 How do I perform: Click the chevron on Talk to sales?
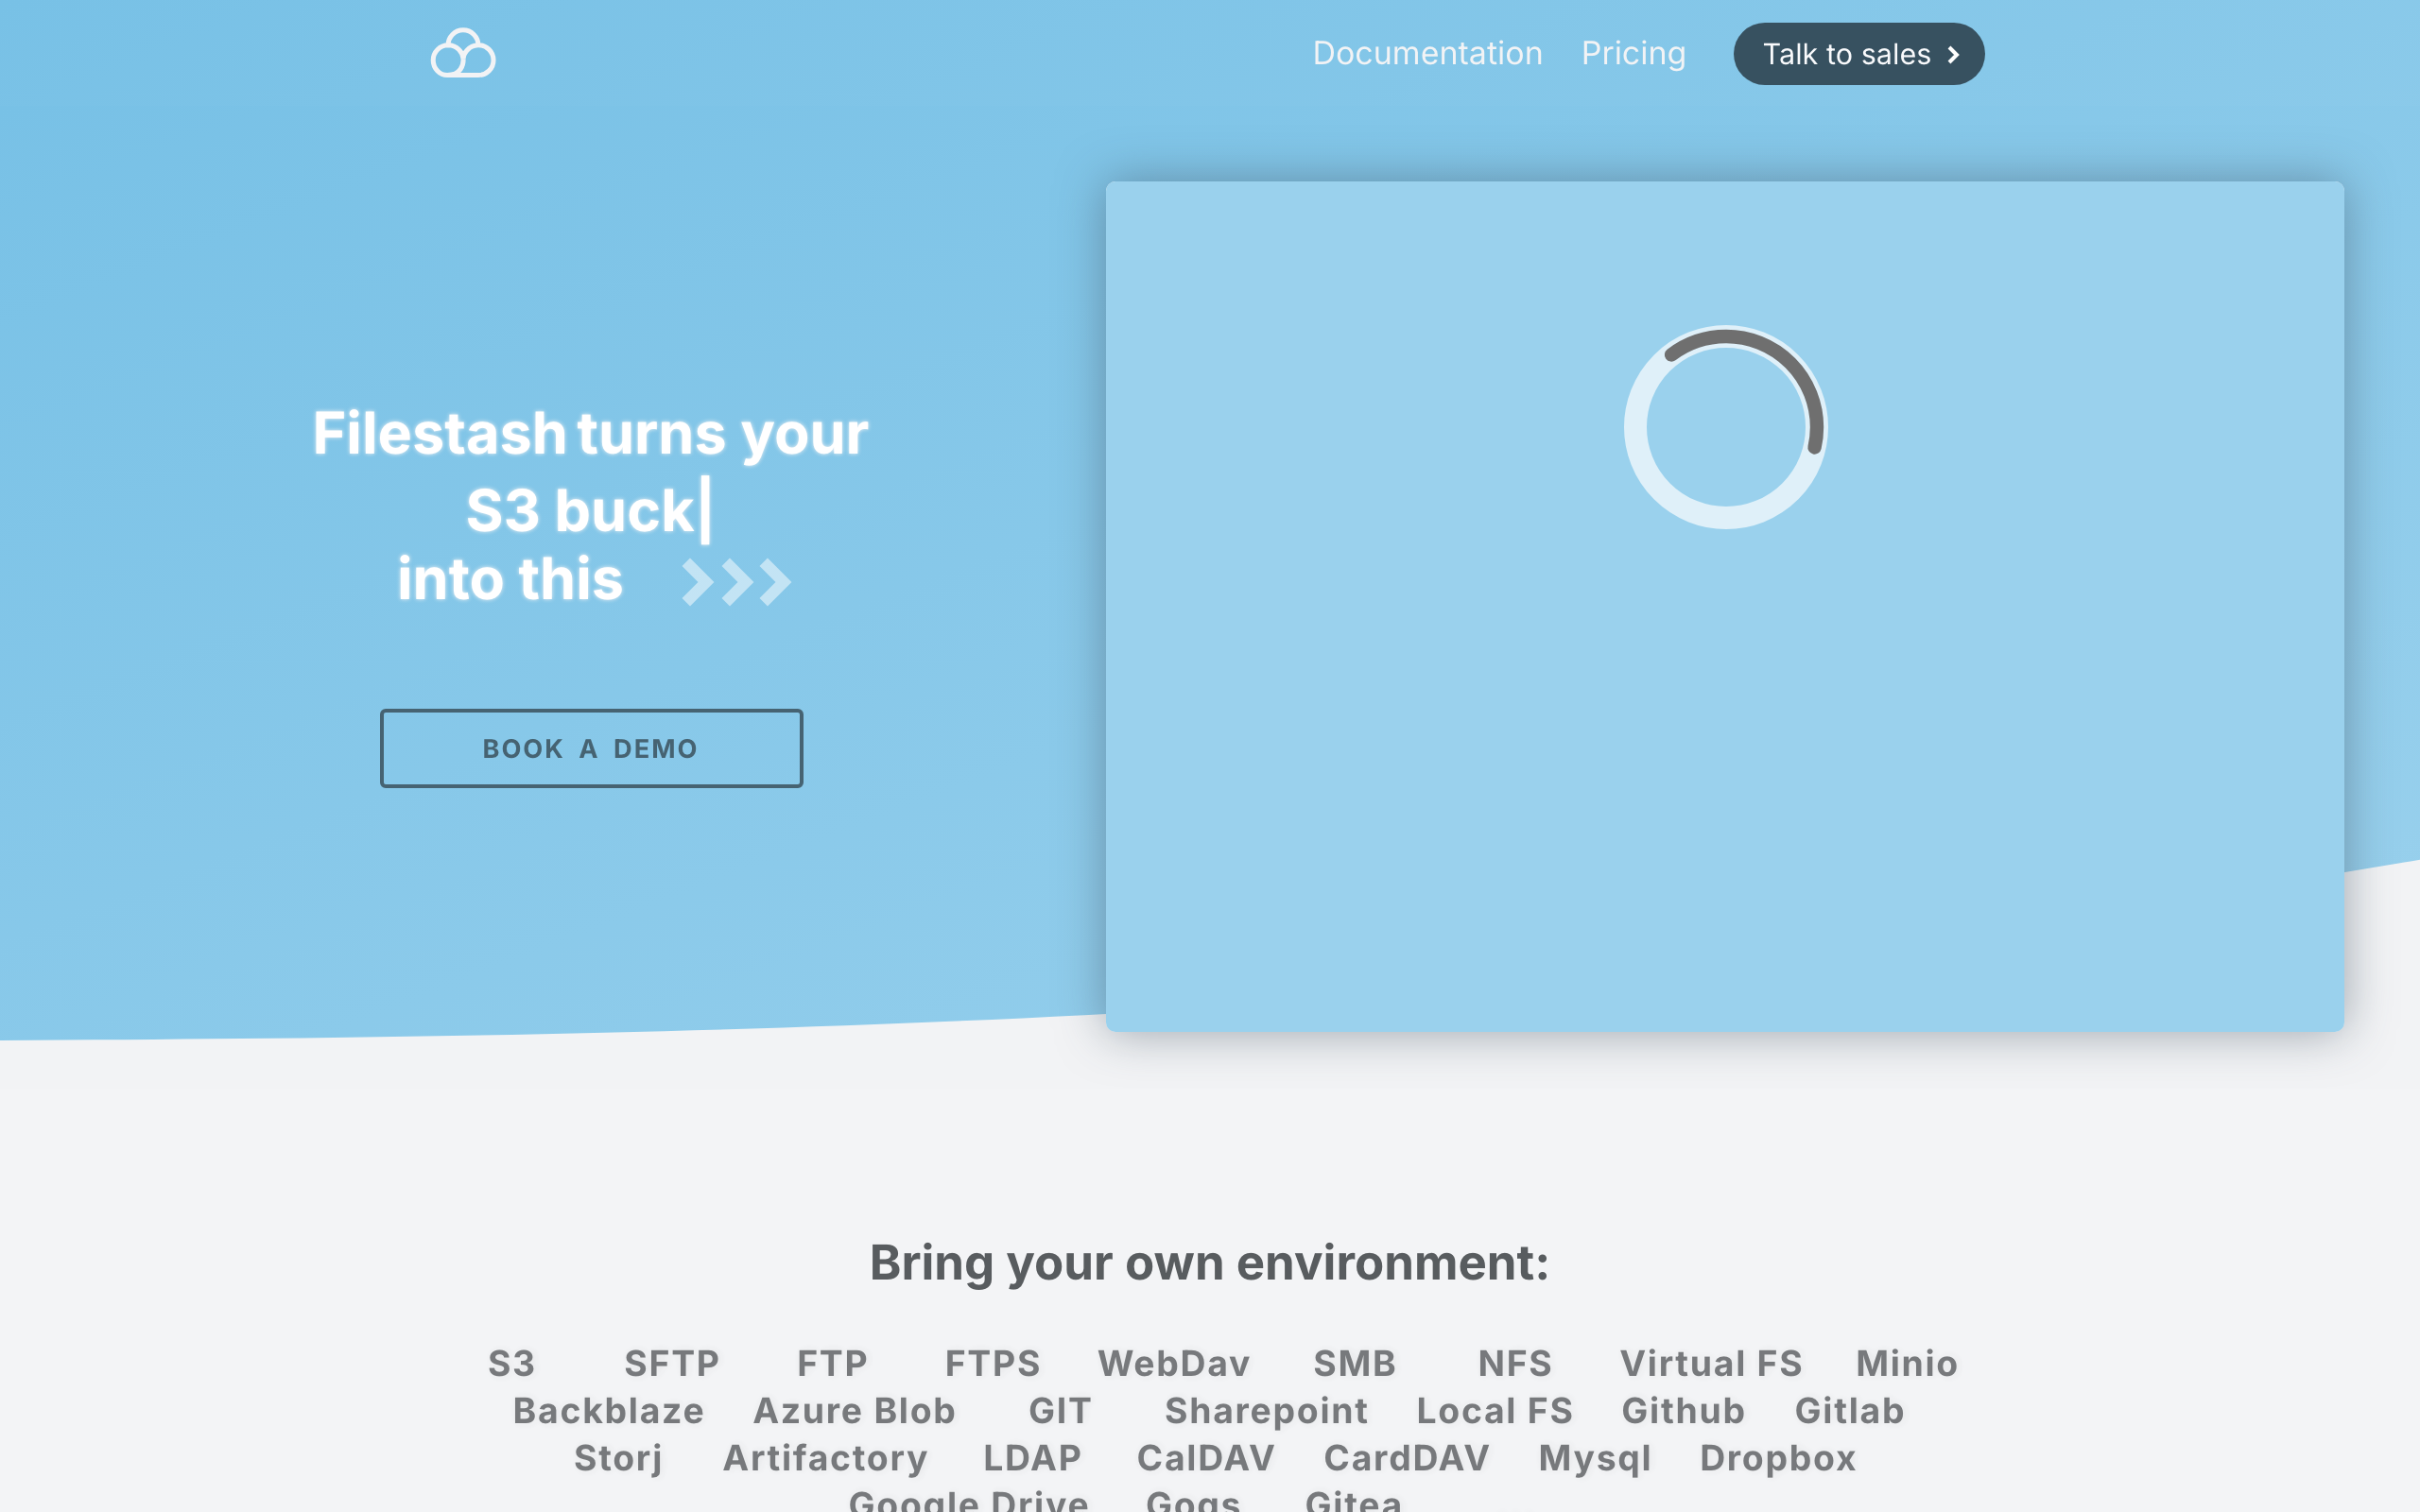click(1953, 55)
